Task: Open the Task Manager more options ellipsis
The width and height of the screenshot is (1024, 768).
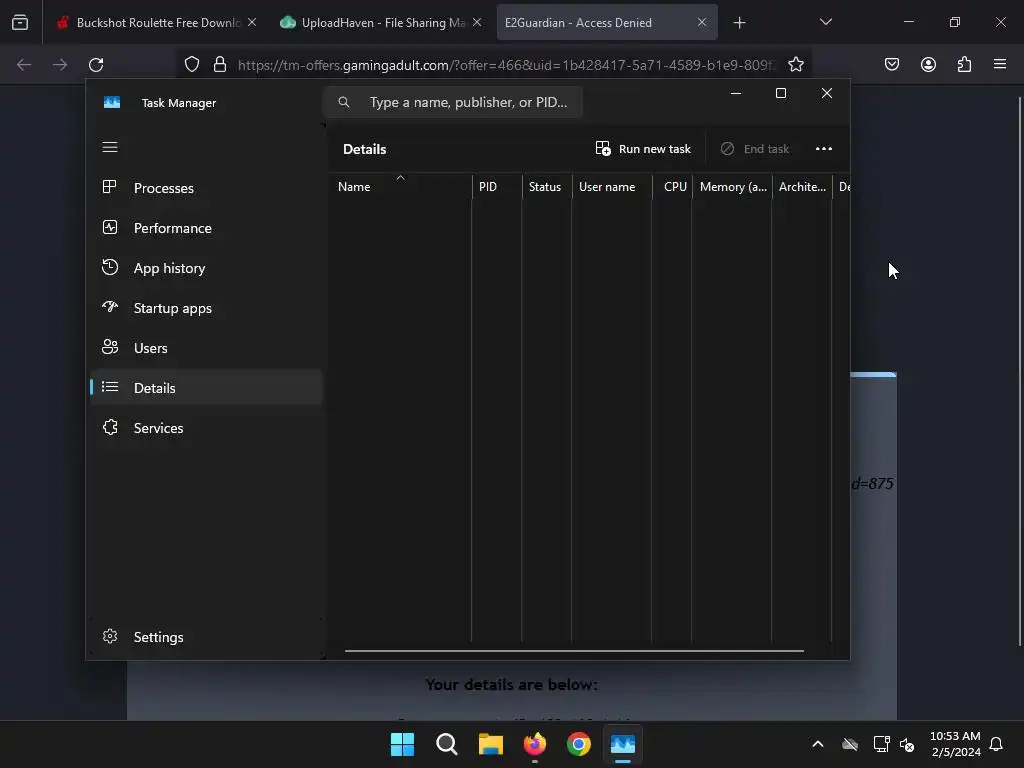Action: (x=824, y=149)
